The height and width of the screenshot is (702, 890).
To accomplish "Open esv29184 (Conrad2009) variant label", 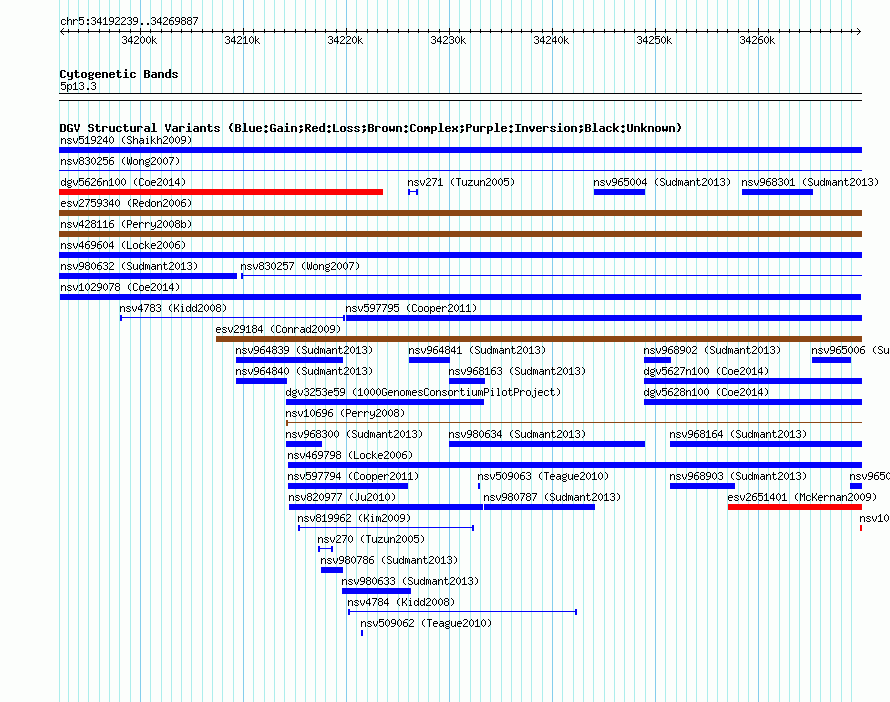I will coord(278,329).
